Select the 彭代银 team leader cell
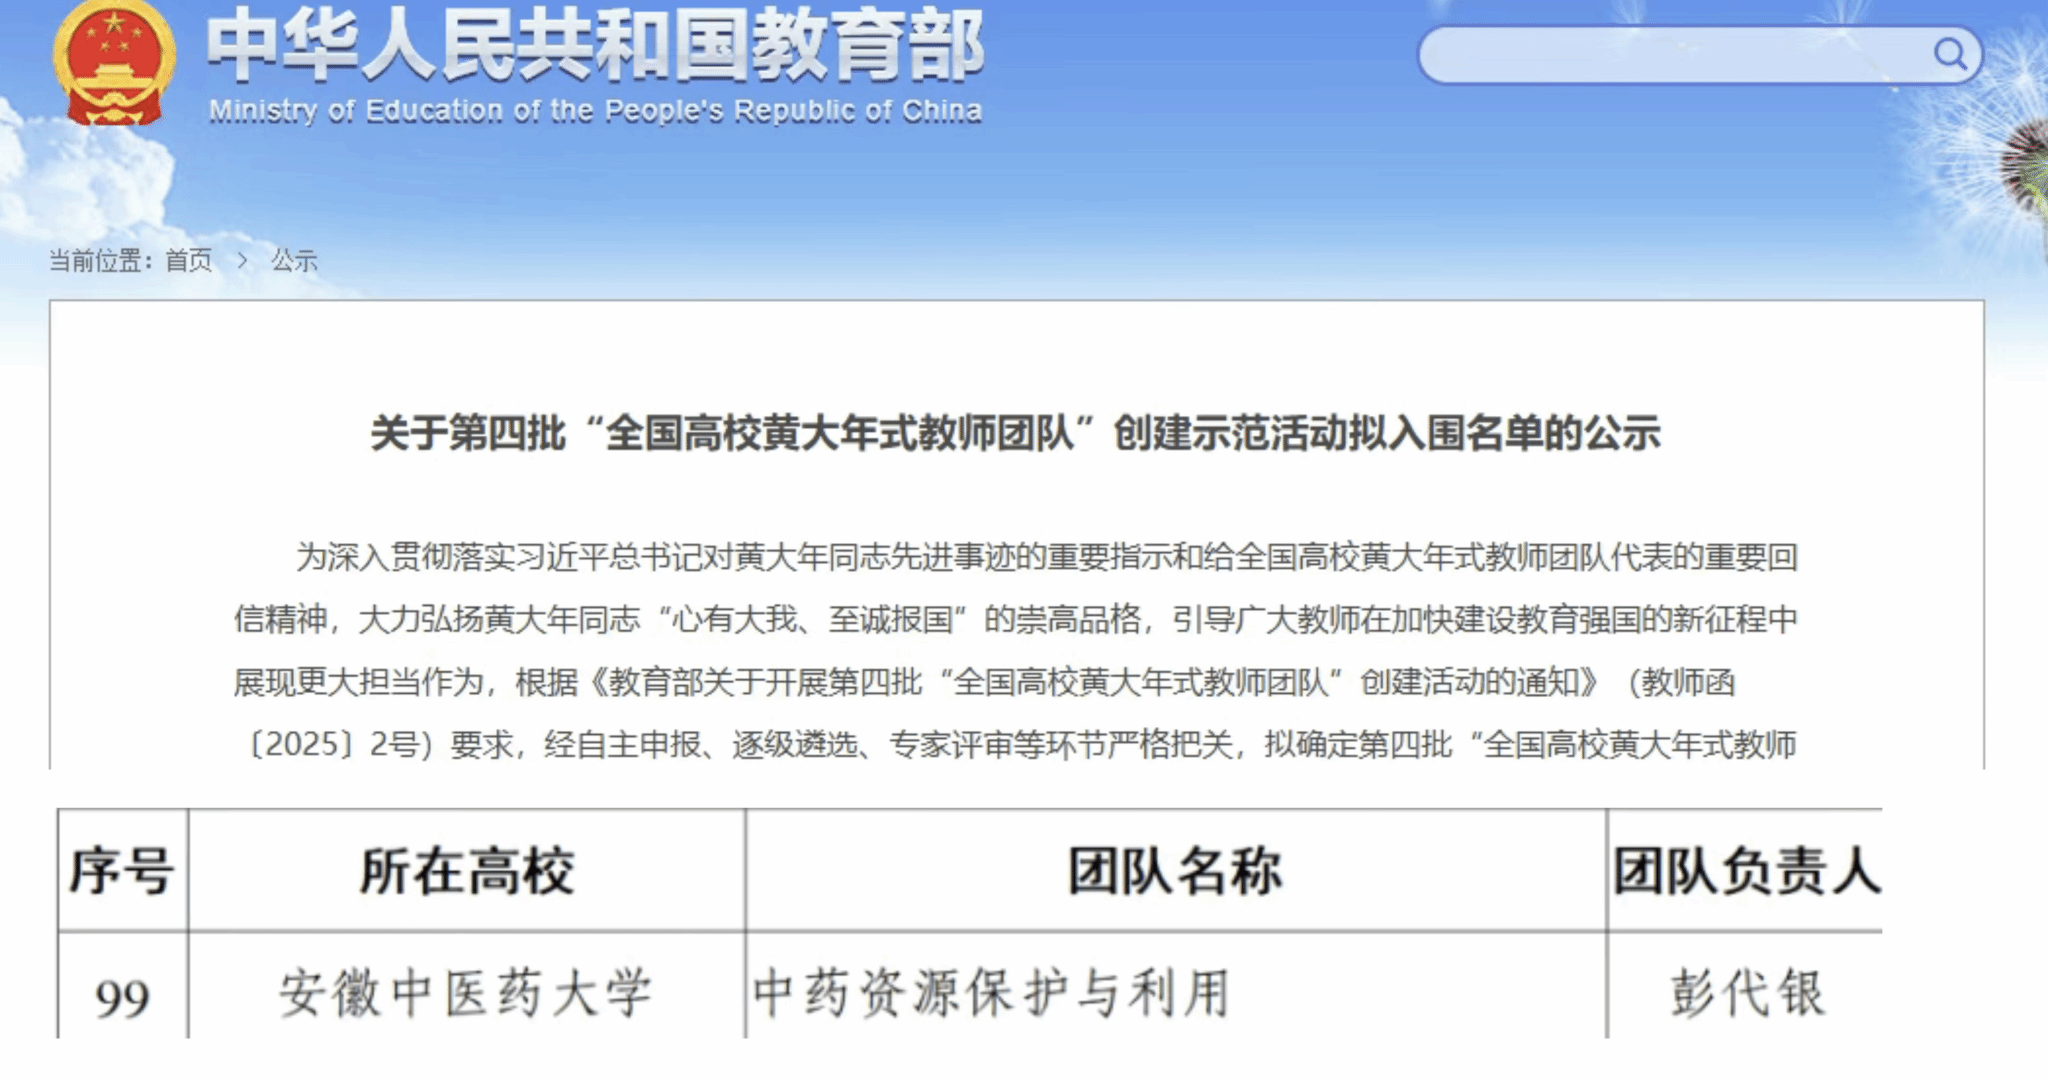This screenshot has width=2048, height=1080. click(x=1746, y=993)
